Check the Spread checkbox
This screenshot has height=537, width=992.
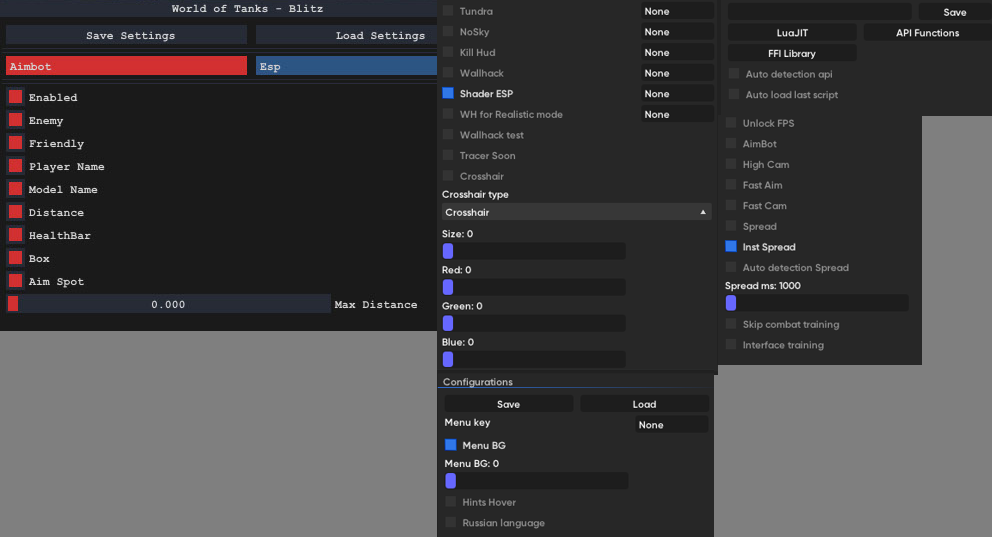tap(731, 226)
